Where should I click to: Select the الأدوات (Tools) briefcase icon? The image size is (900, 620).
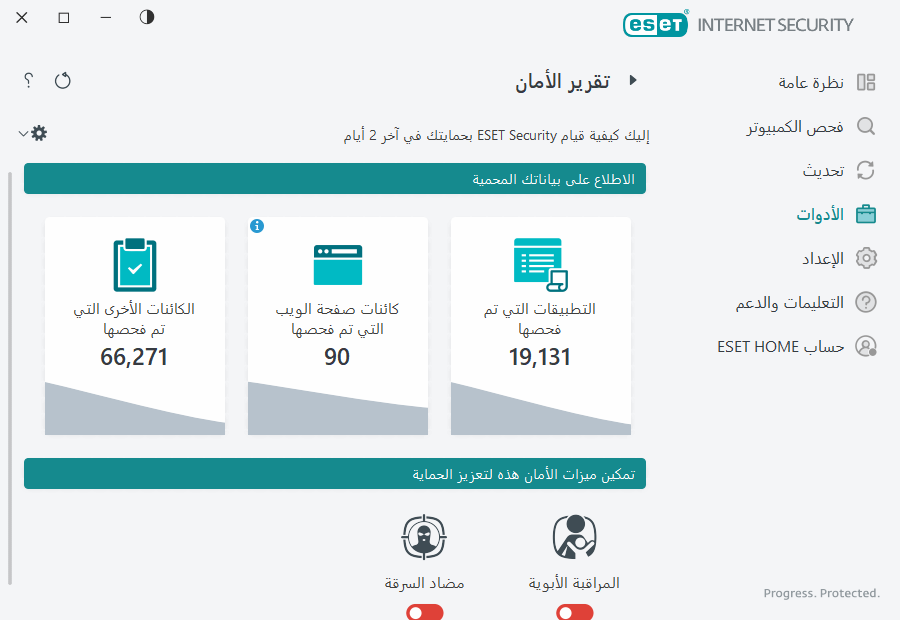pyautogui.click(x=865, y=213)
